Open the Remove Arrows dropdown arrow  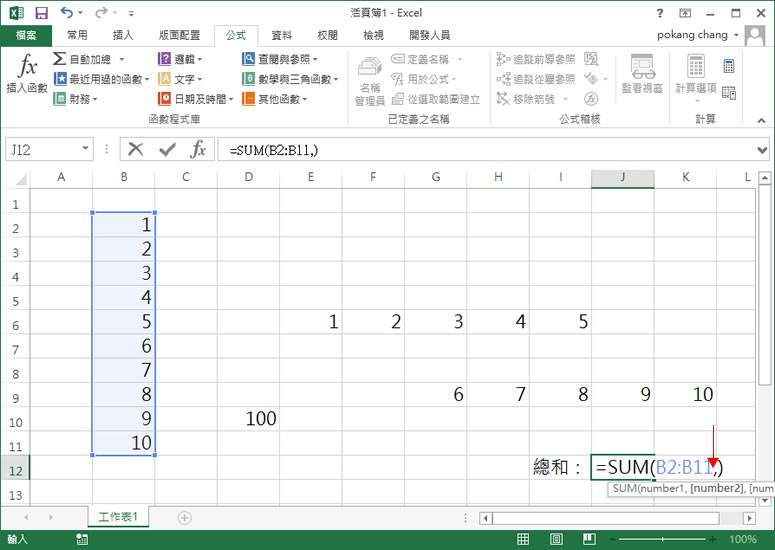point(566,99)
